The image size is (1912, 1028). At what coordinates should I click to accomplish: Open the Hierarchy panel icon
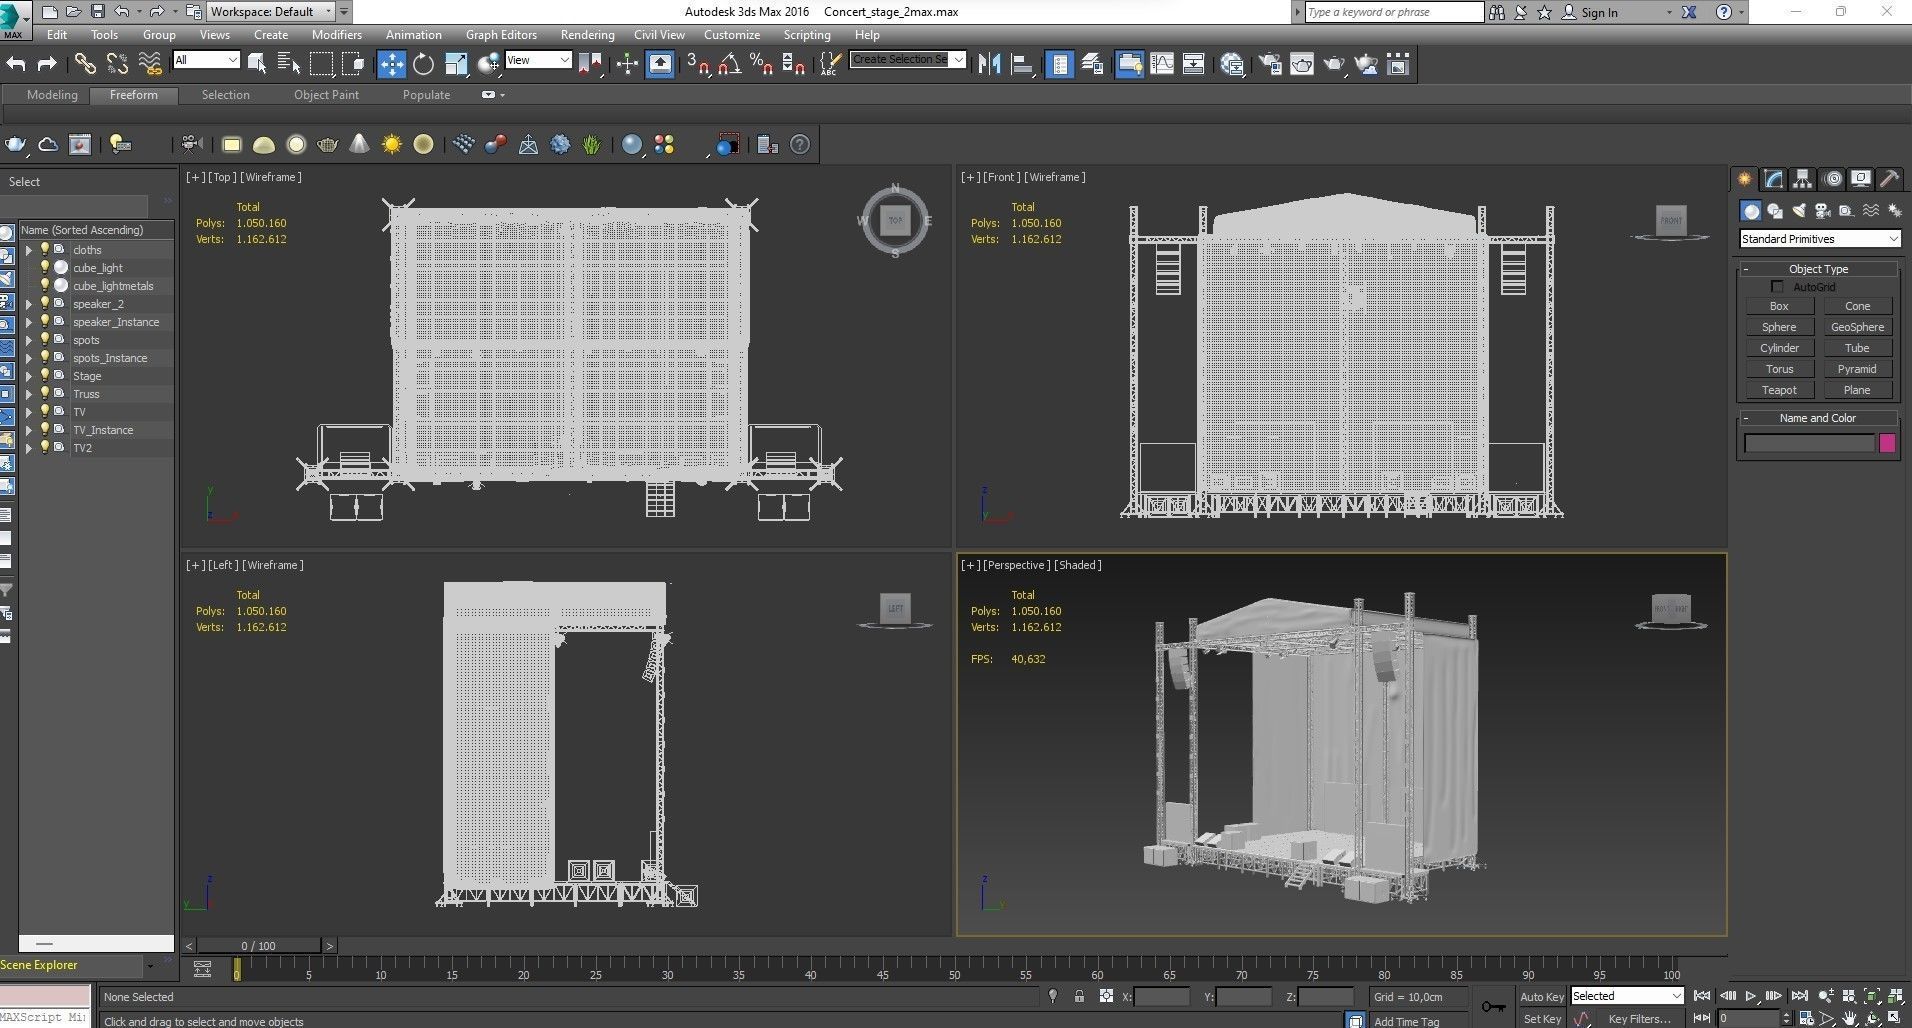click(x=1802, y=179)
